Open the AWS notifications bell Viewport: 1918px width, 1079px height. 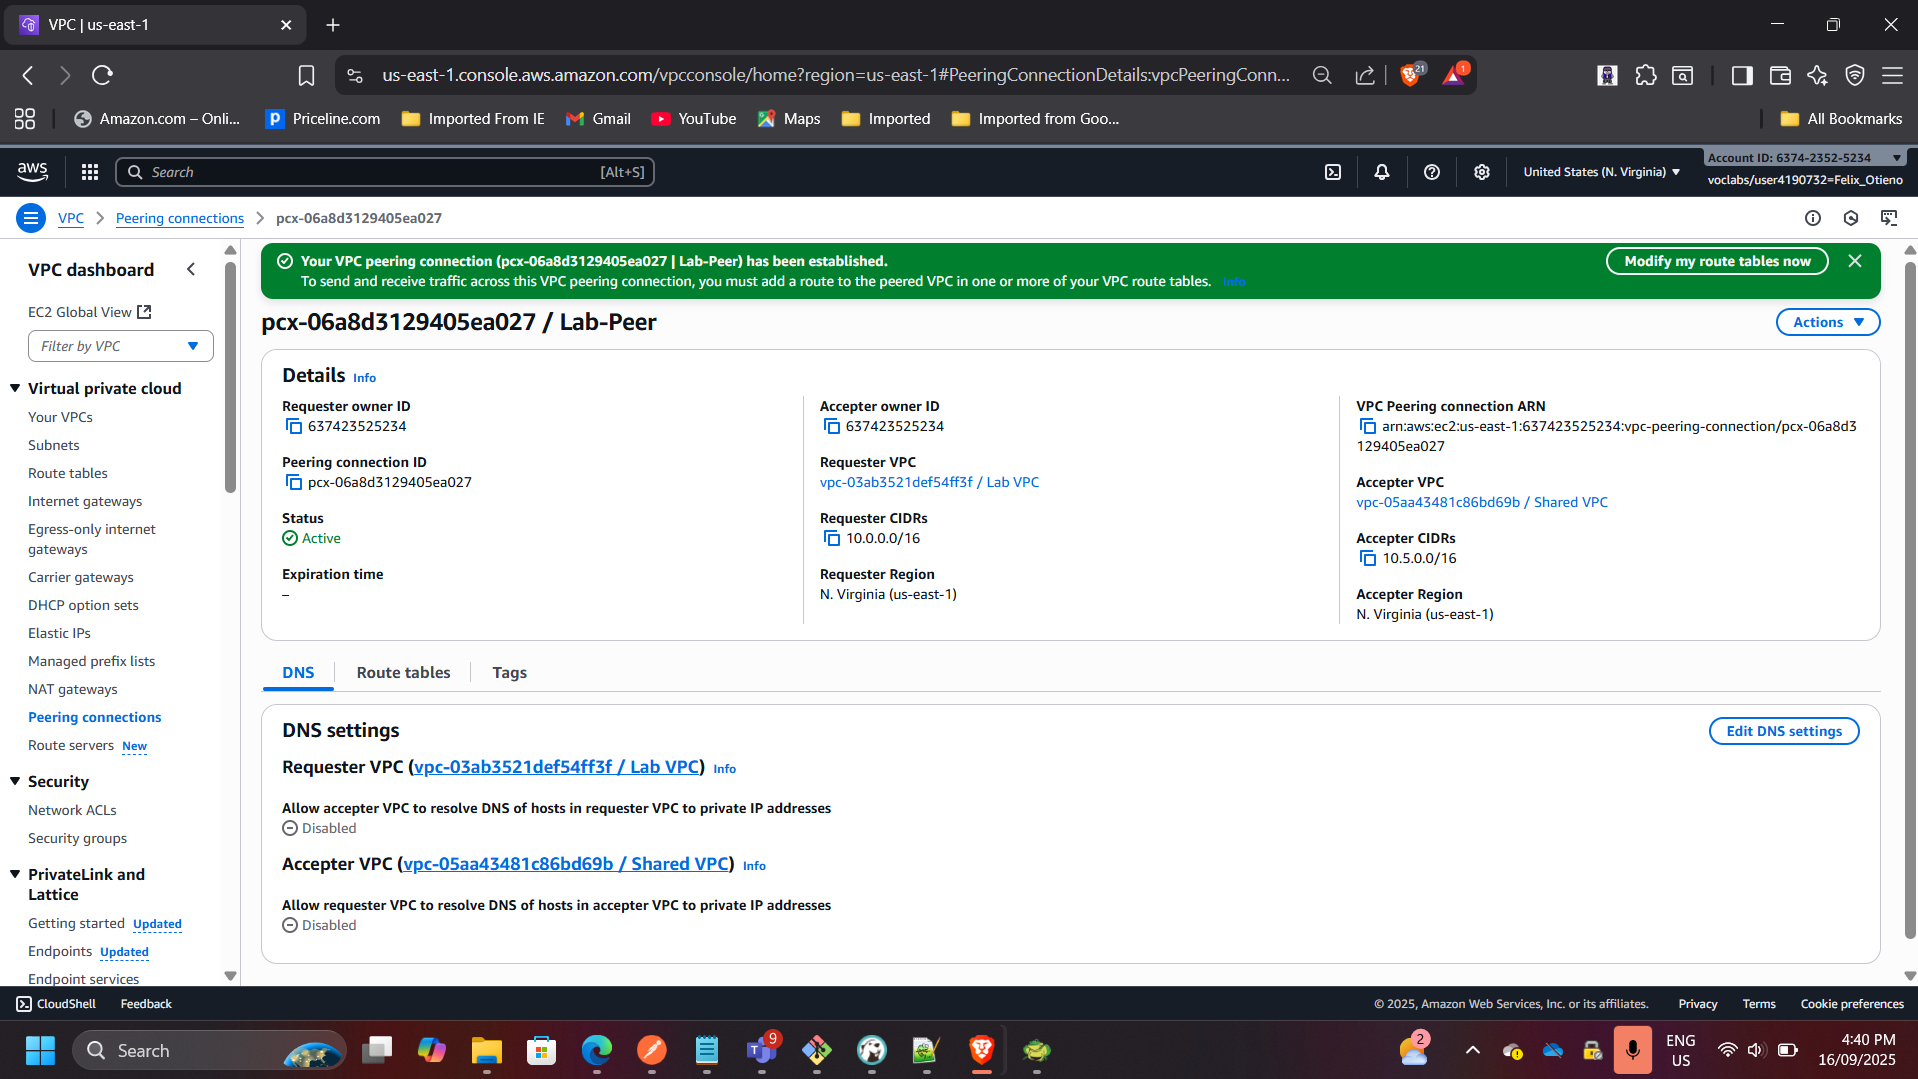(x=1382, y=172)
